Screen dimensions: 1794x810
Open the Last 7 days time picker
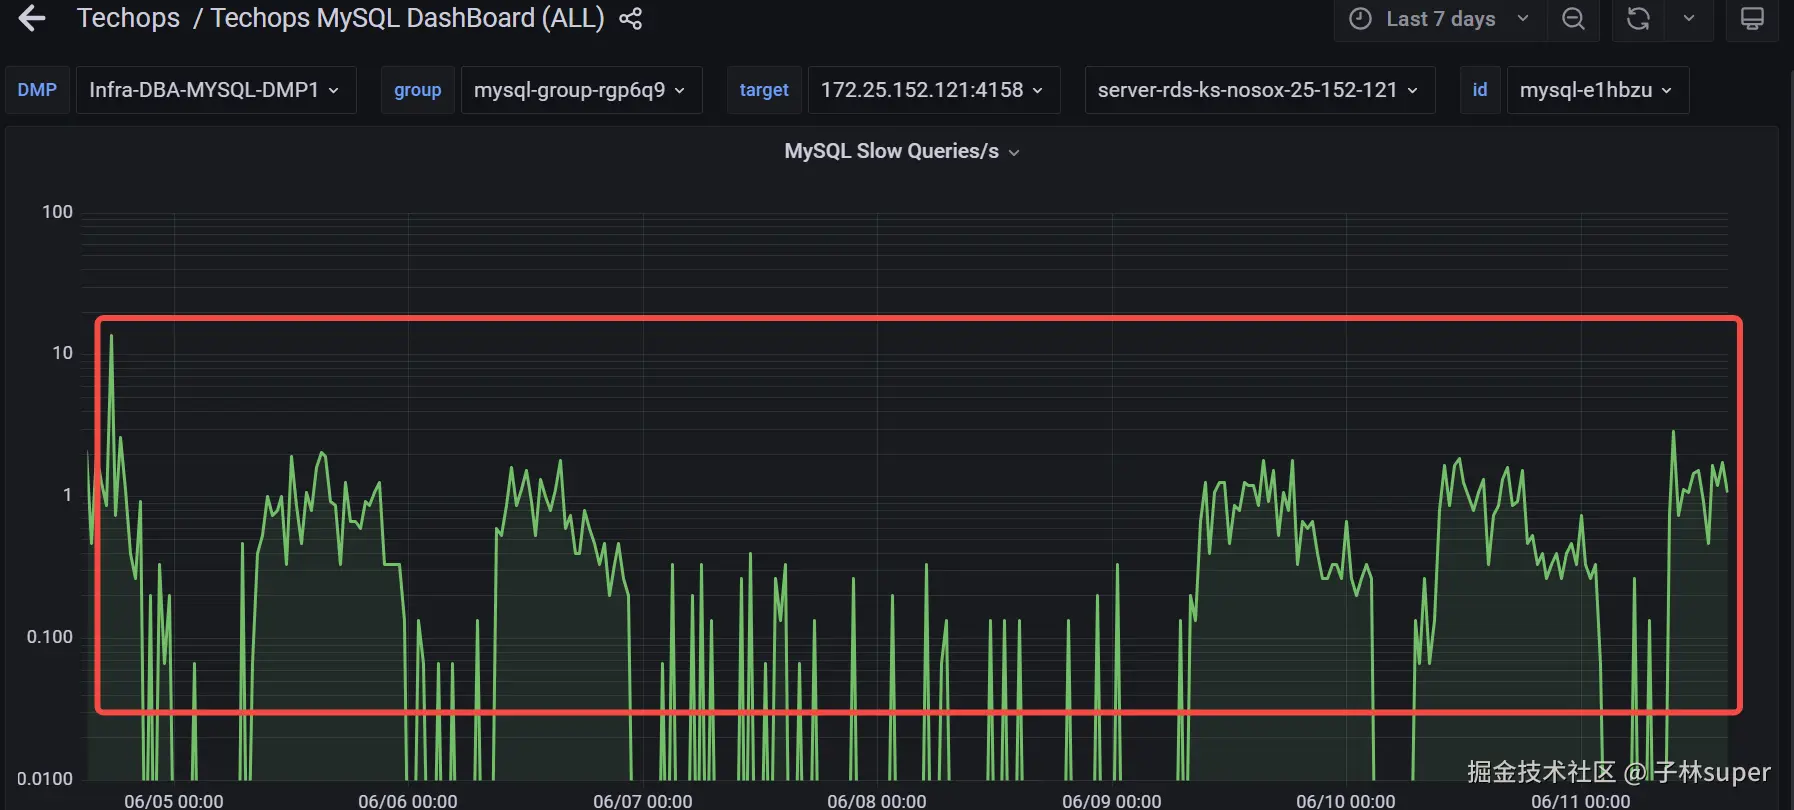coord(1440,19)
